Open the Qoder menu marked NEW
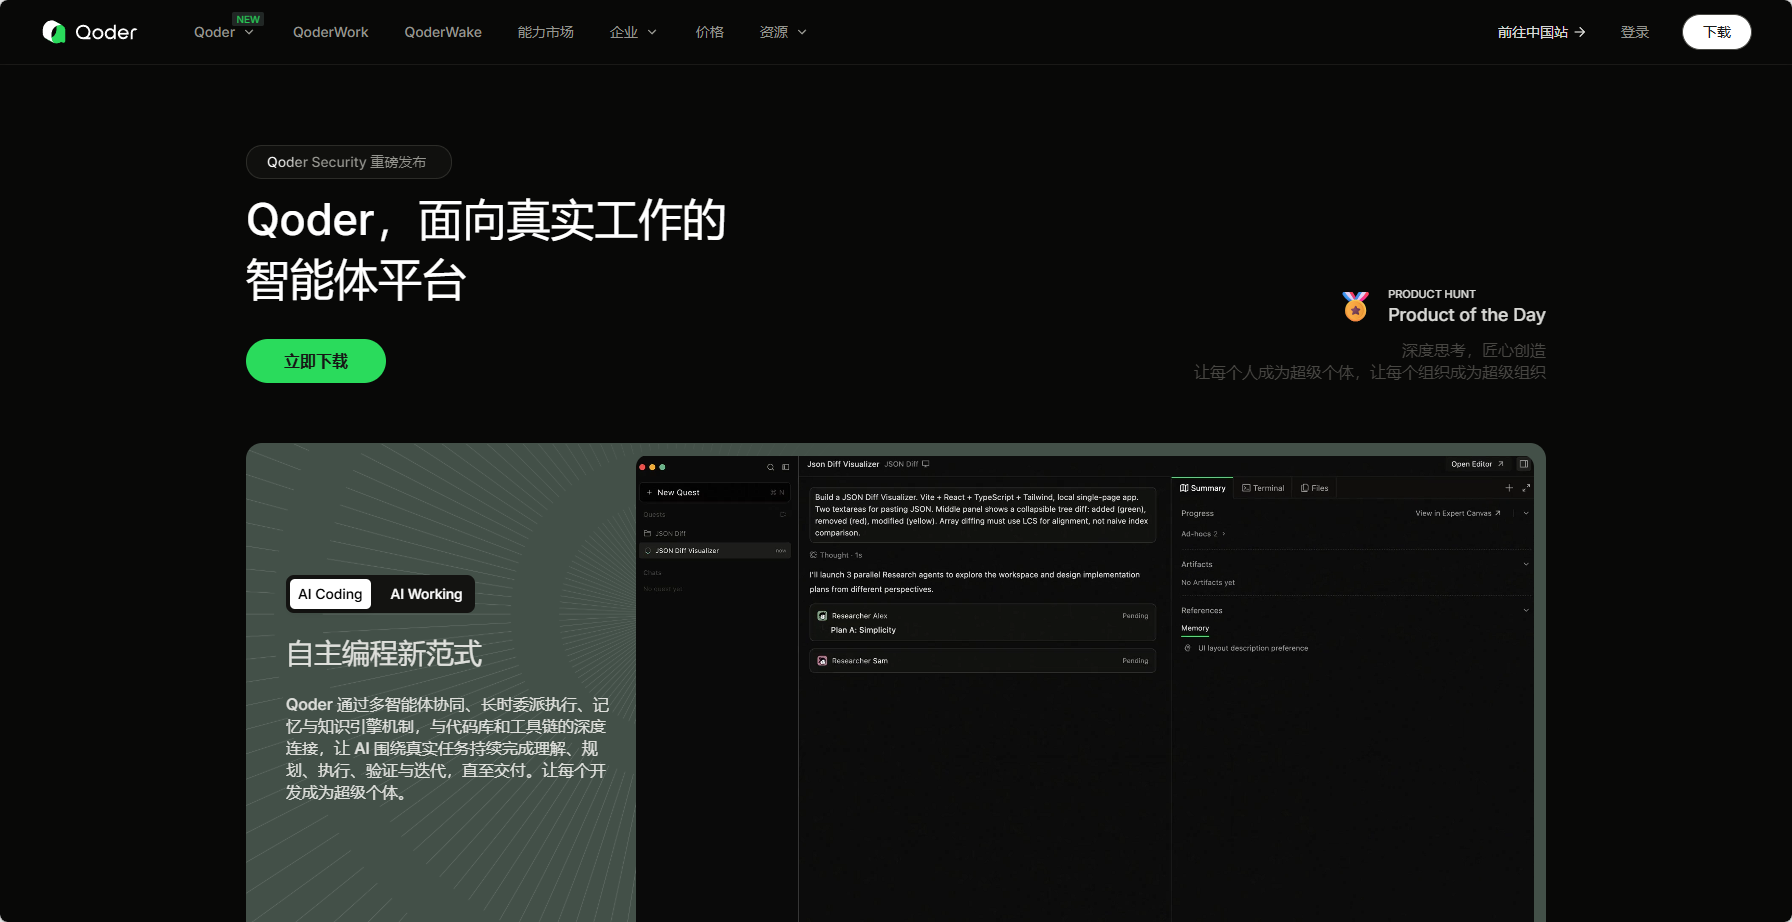This screenshot has height=922, width=1792. (224, 32)
